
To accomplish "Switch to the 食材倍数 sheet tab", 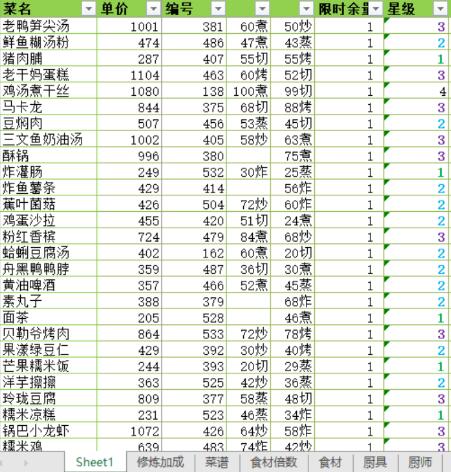I will tap(274, 462).
